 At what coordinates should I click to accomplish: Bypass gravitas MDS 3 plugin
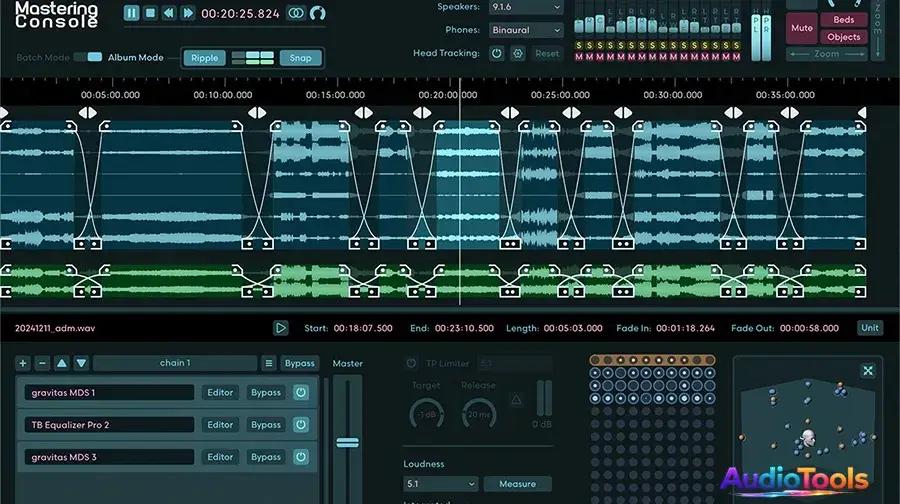(x=266, y=457)
